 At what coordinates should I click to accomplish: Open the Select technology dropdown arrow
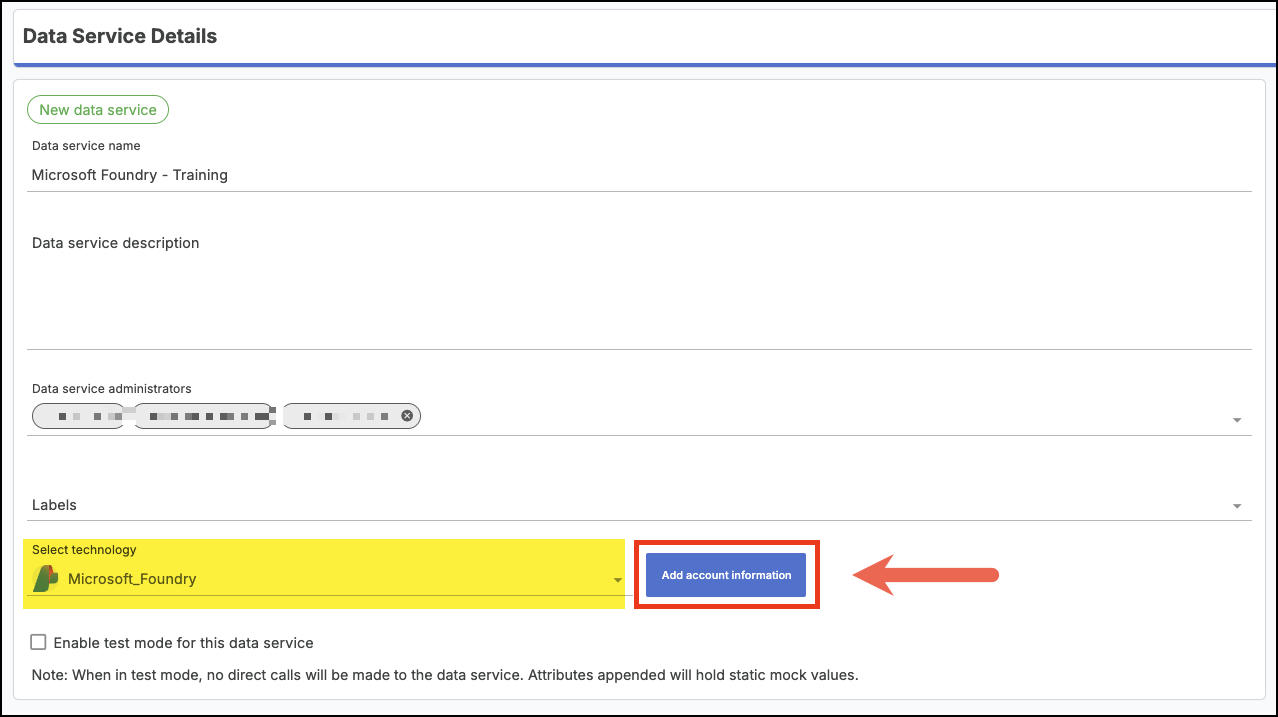coord(618,580)
